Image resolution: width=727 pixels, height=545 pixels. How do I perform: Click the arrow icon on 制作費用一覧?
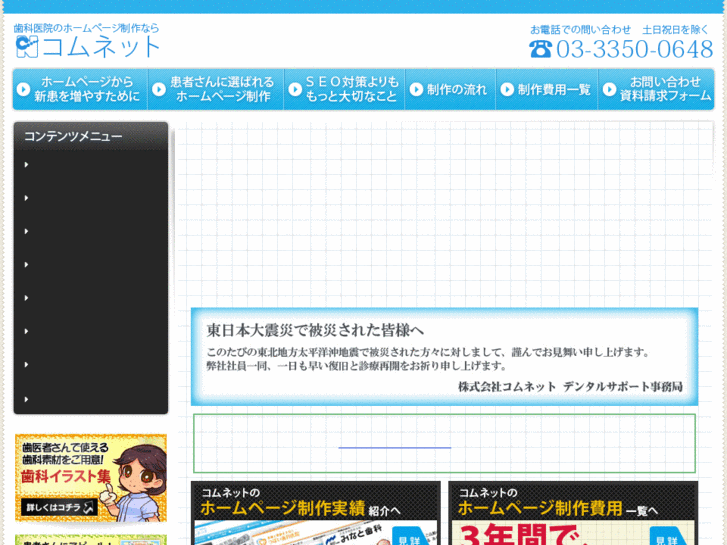(507, 90)
